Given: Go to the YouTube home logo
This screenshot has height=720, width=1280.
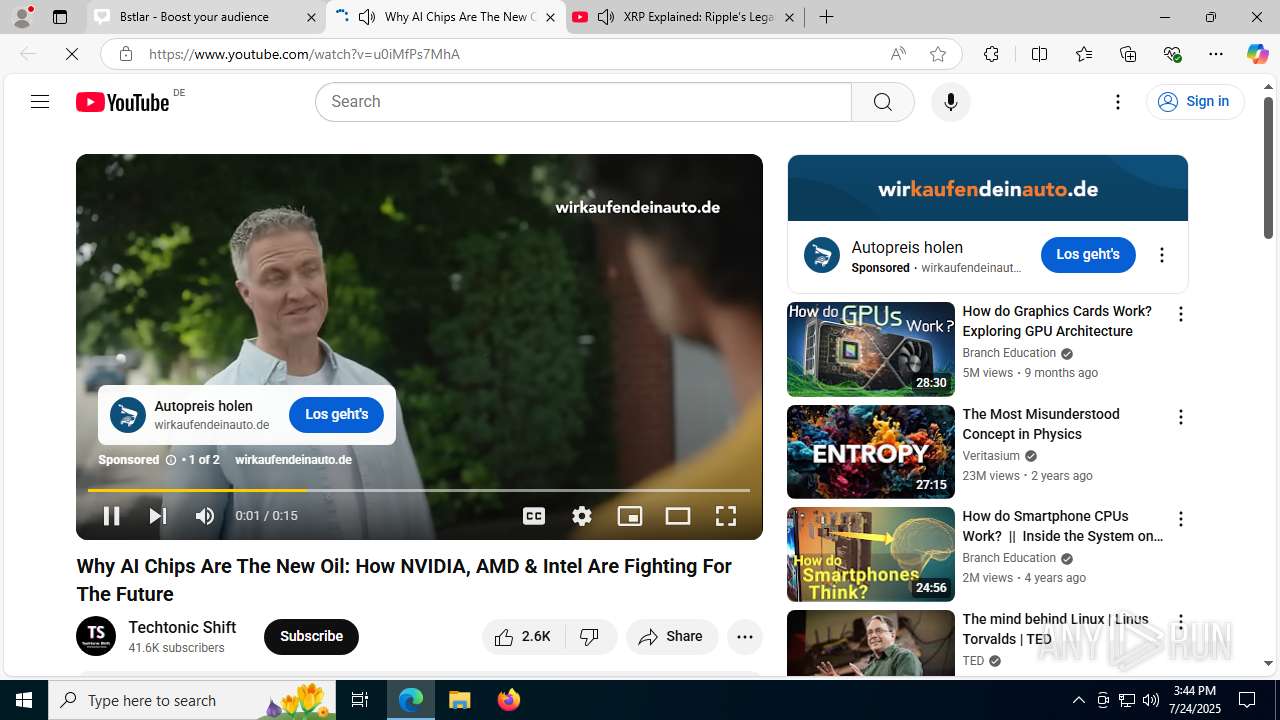Looking at the screenshot, I should point(123,102).
